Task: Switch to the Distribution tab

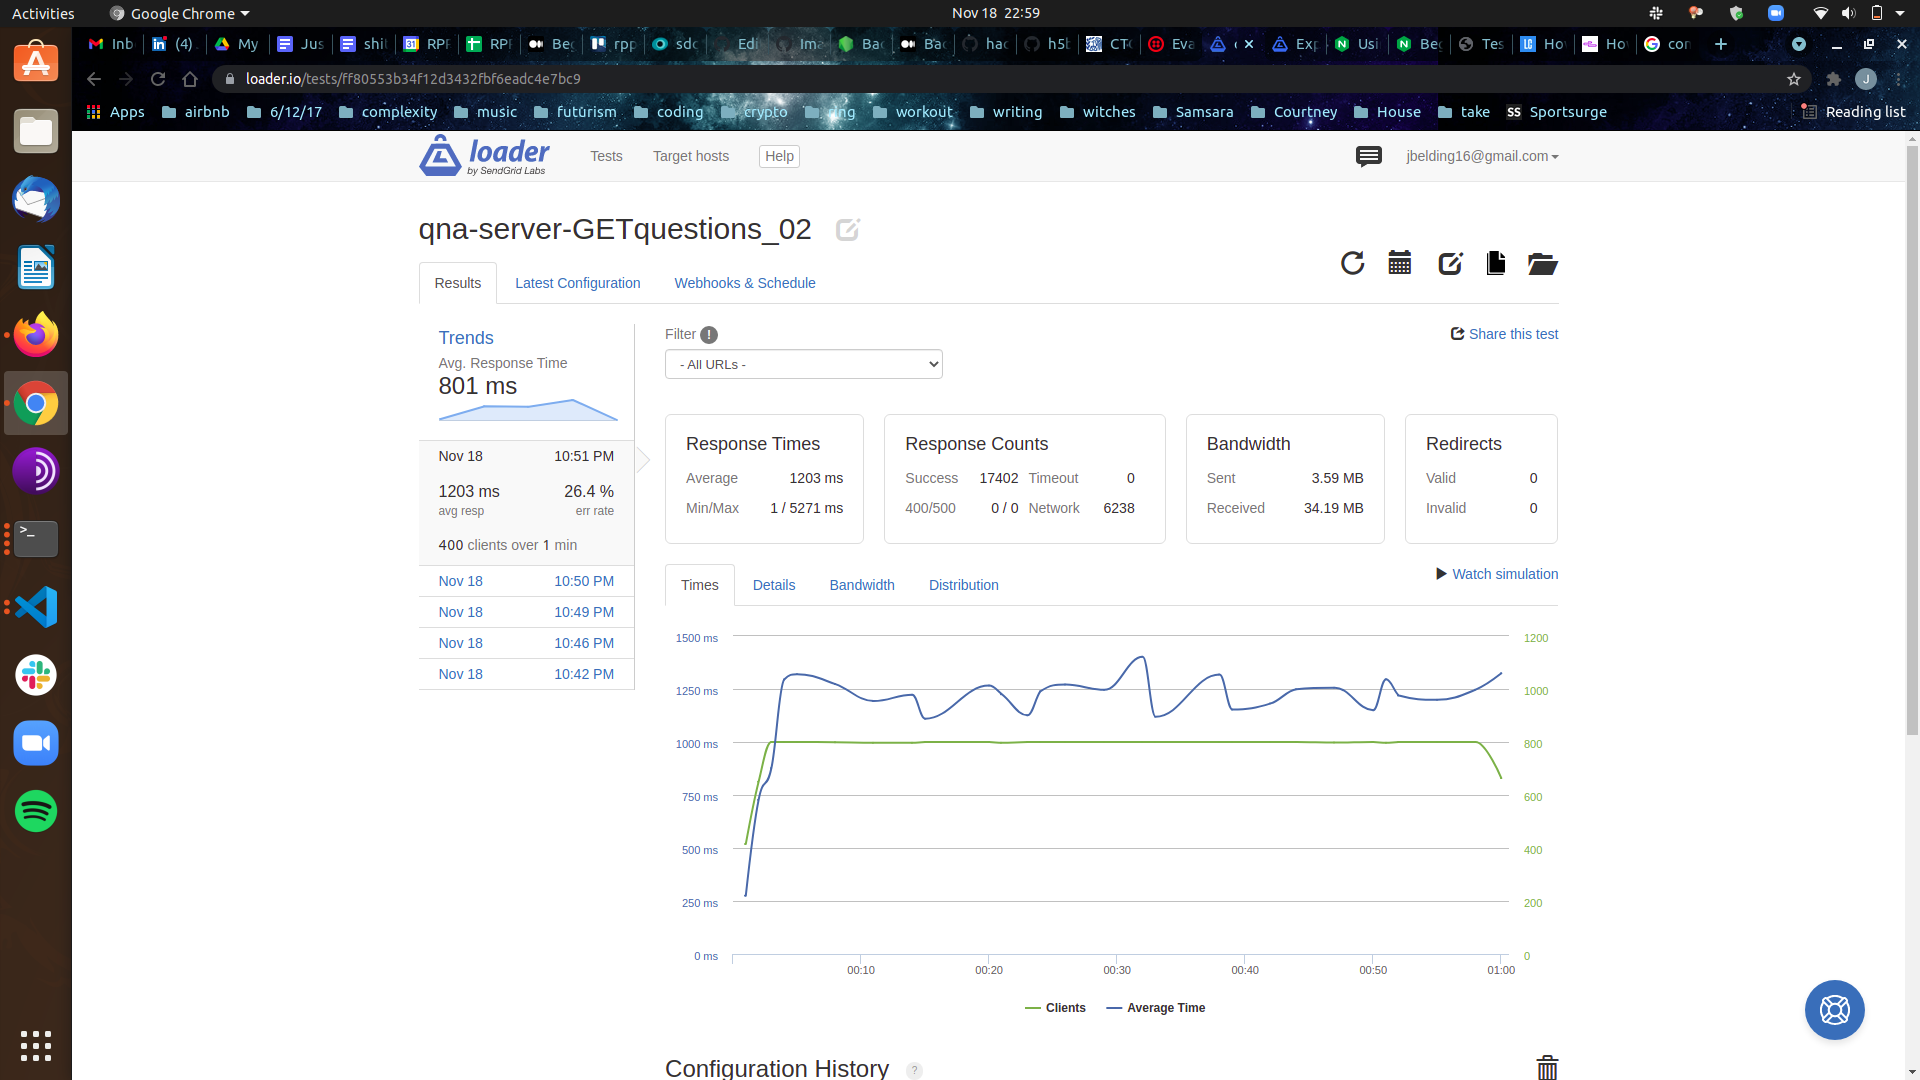Action: click(x=963, y=585)
